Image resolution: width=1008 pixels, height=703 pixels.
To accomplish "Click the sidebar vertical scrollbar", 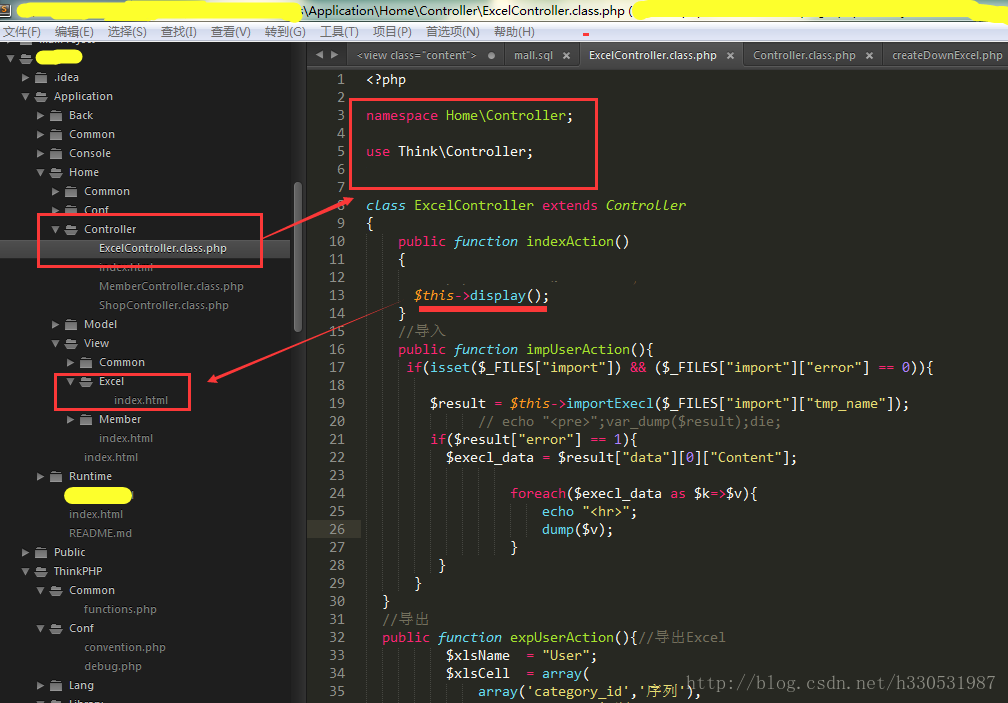I will [x=297, y=255].
